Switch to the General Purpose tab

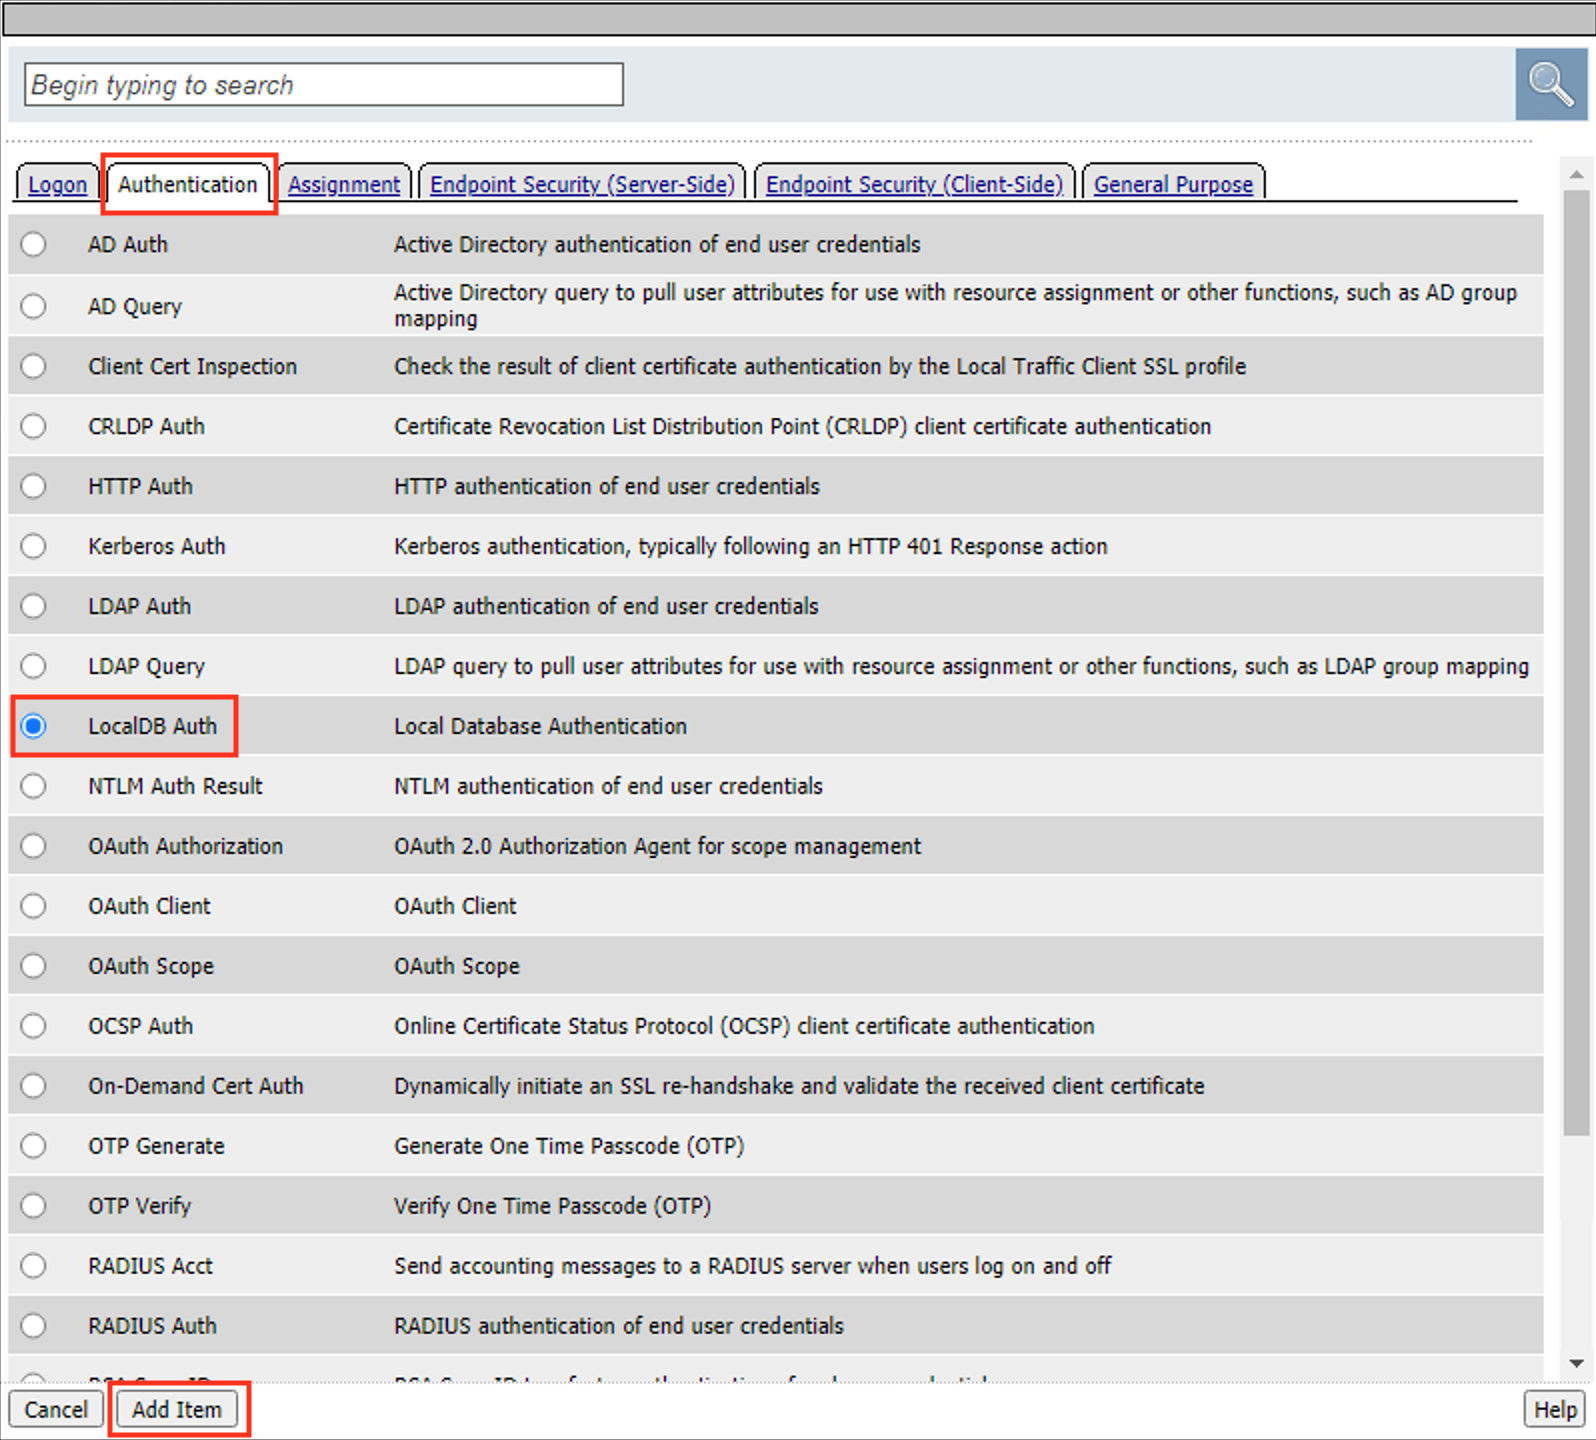pos(1173,184)
